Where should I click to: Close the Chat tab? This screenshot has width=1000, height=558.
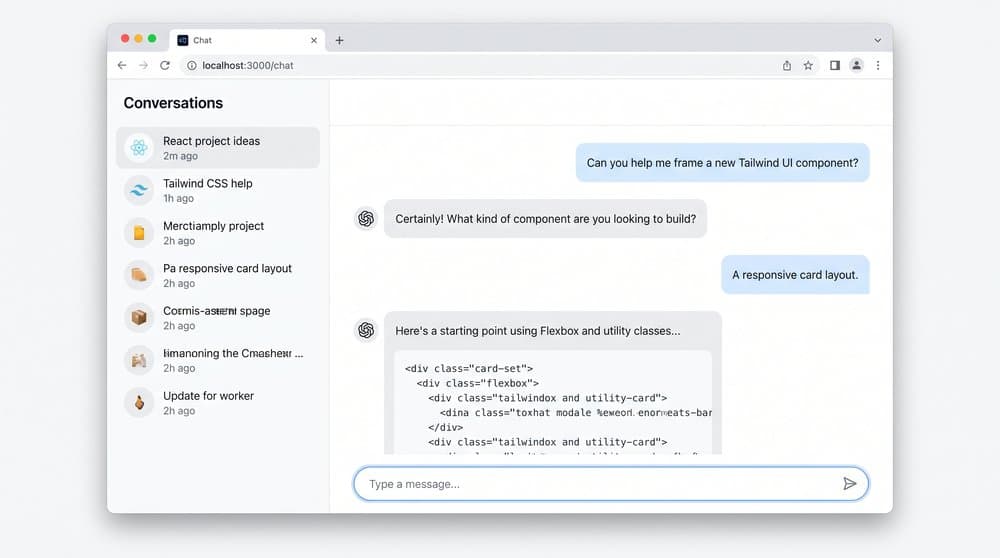[314, 40]
